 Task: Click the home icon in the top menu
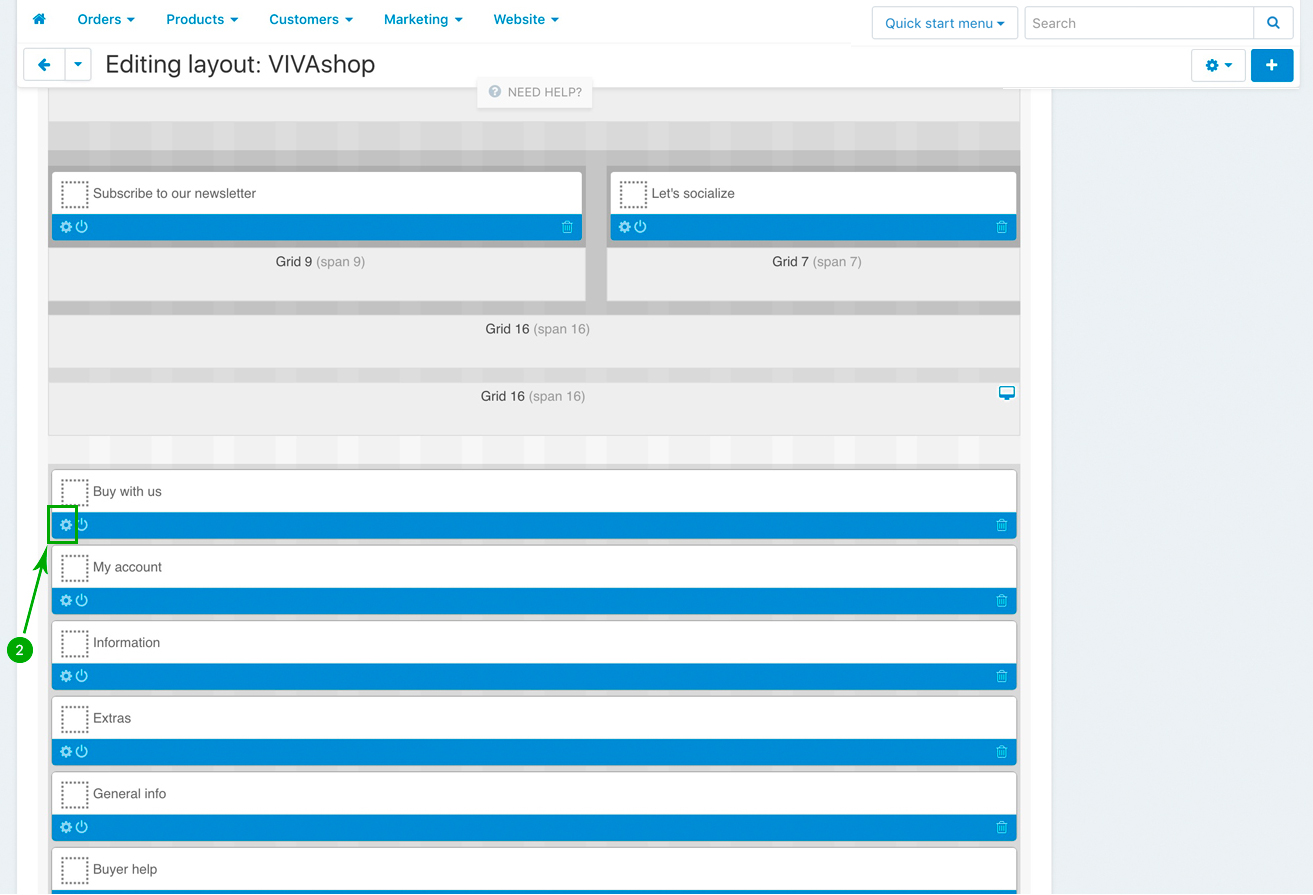click(x=39, y=19)
